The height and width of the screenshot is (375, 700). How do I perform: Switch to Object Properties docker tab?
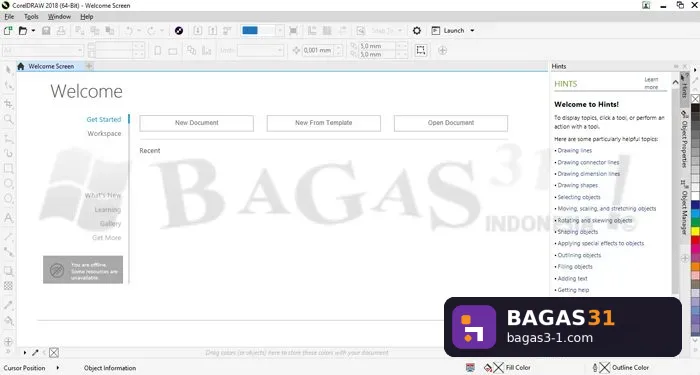(x=684, y=139)
